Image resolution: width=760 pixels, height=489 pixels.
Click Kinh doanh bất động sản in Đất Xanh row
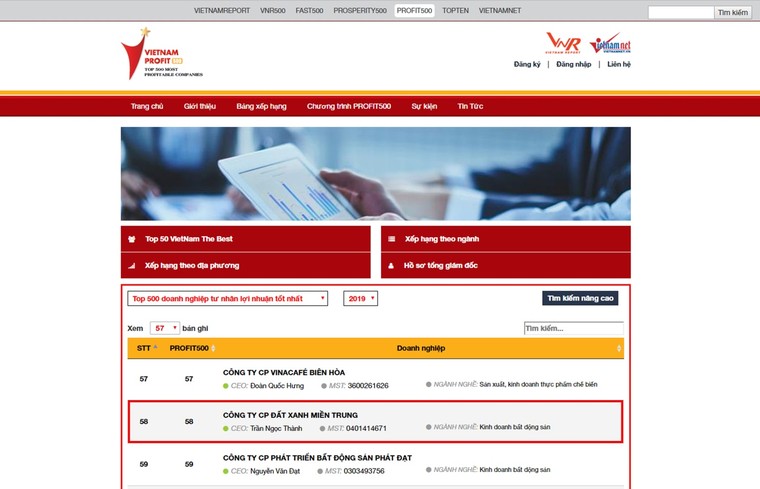515,427
